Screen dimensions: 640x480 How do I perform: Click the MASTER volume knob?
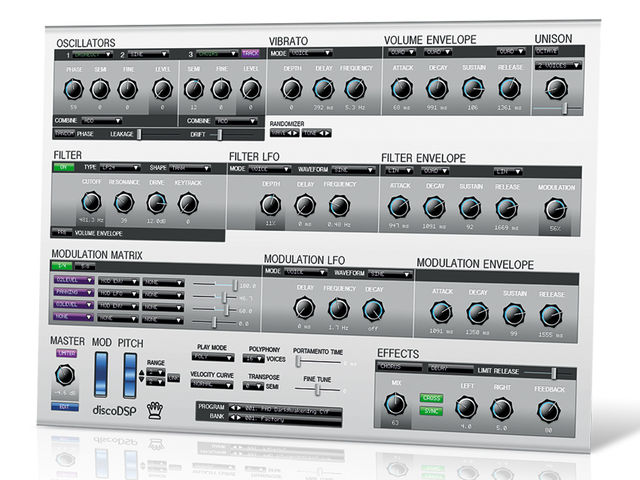65,376
